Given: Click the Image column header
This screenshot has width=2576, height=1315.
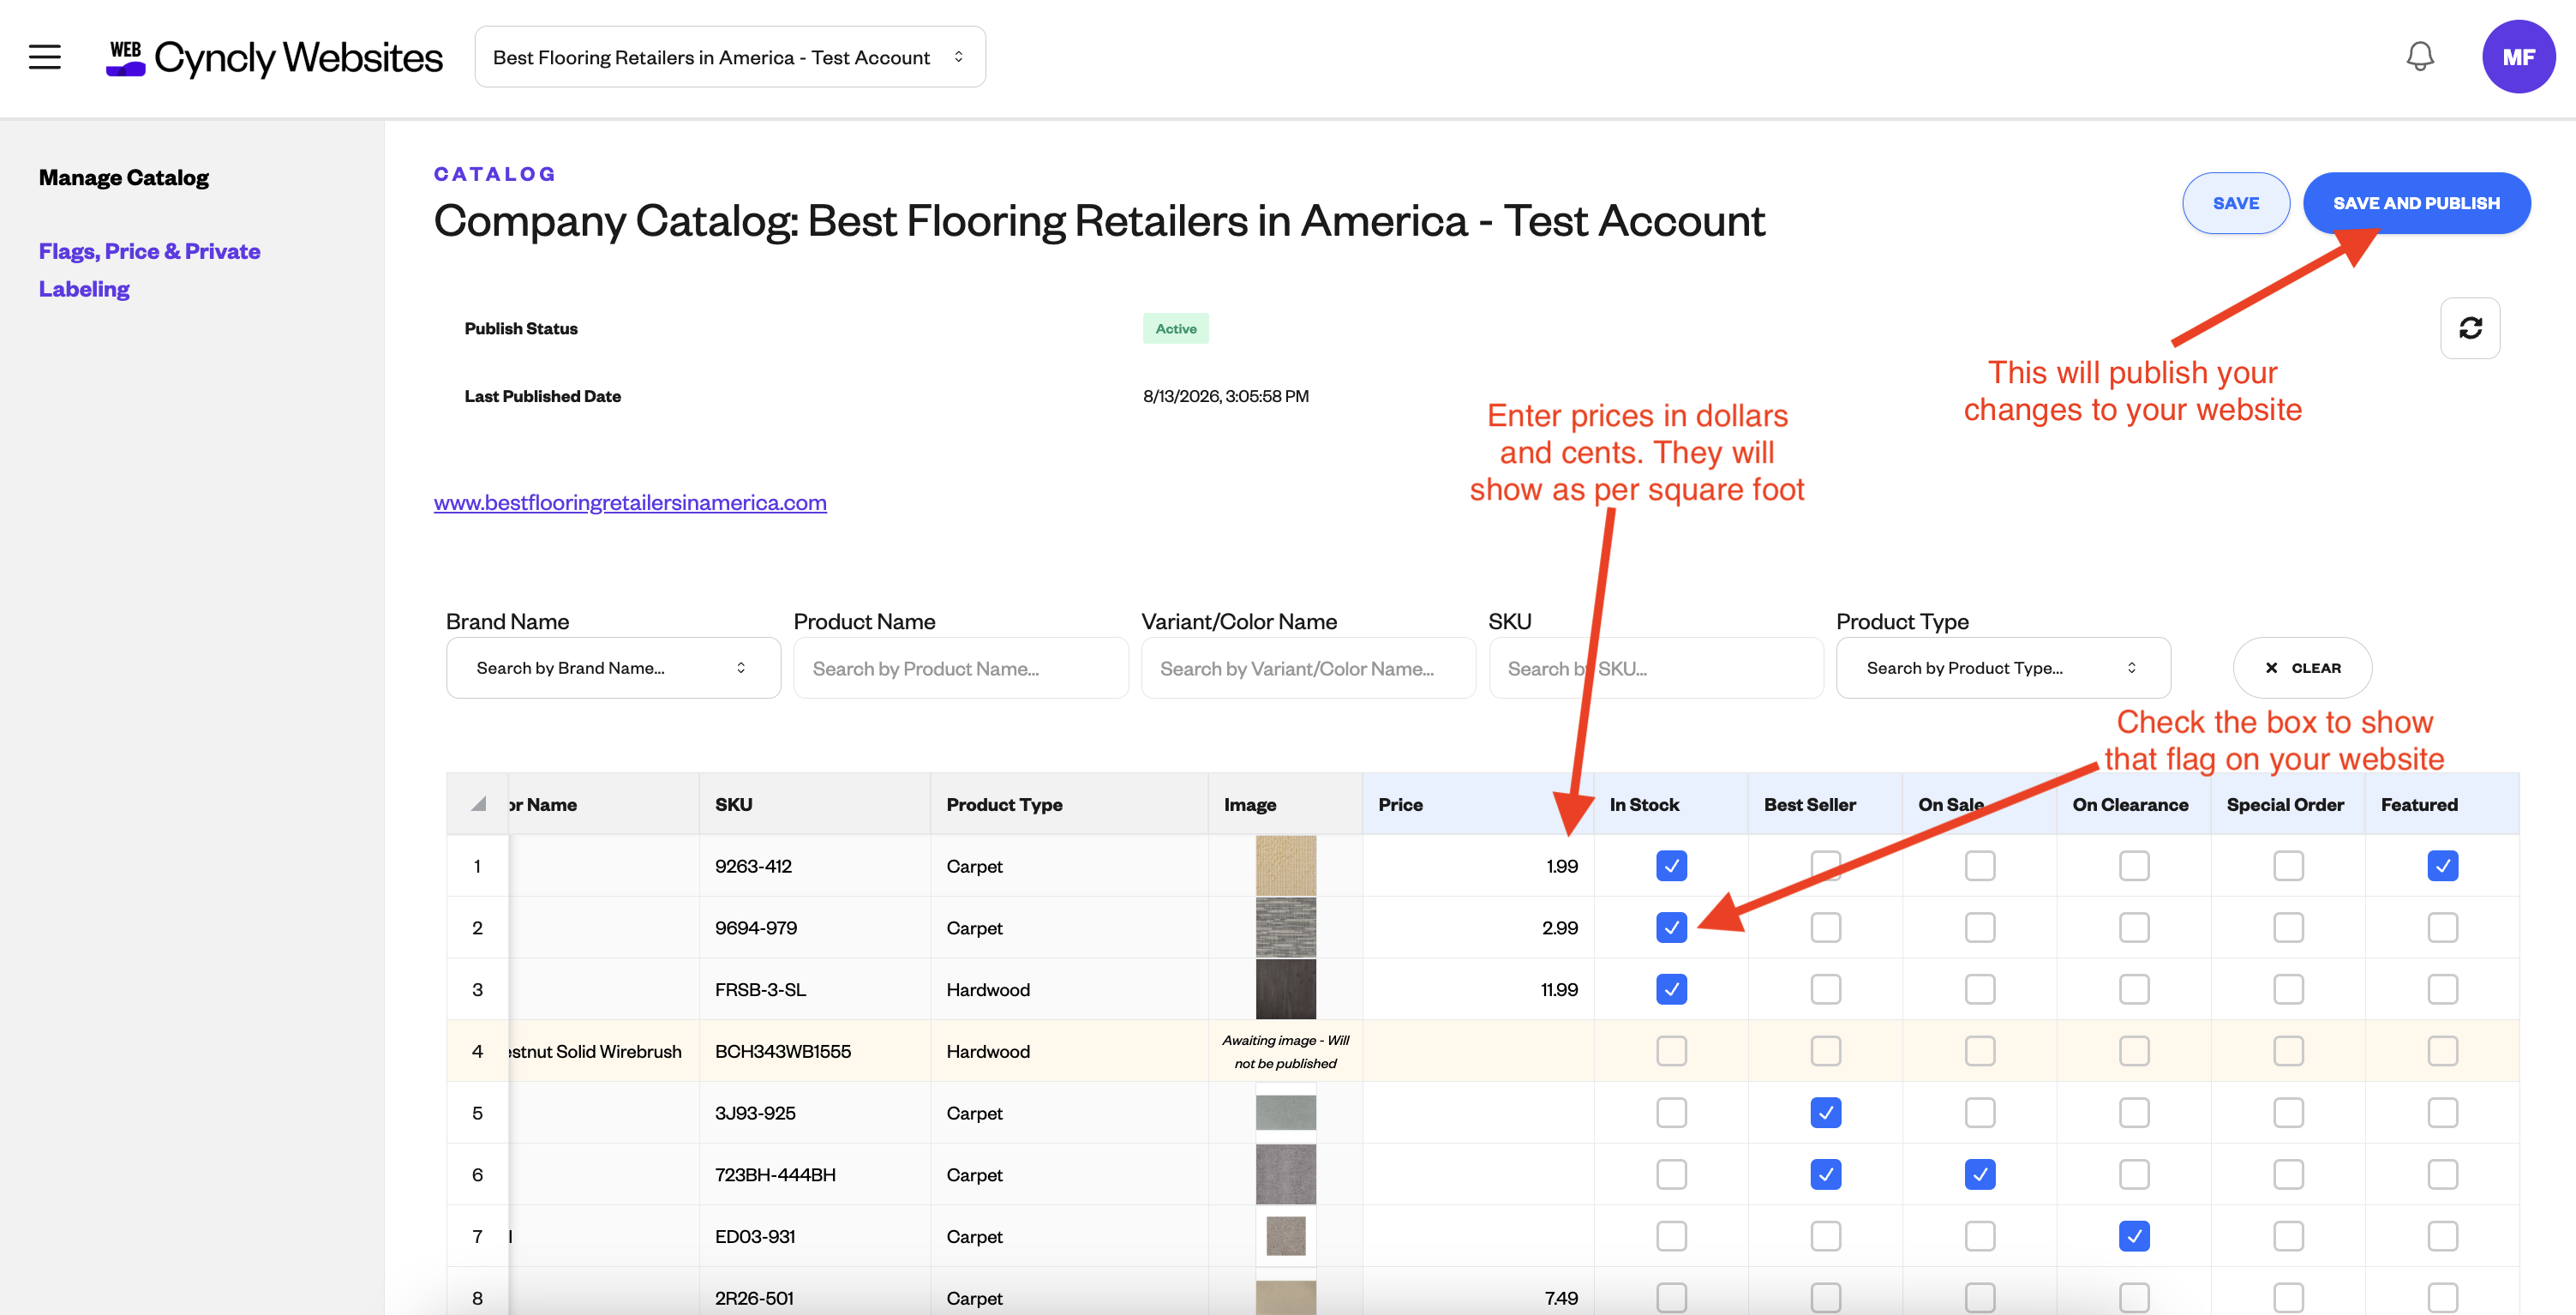Looking at the screenshot, I should coord(1285,804).
